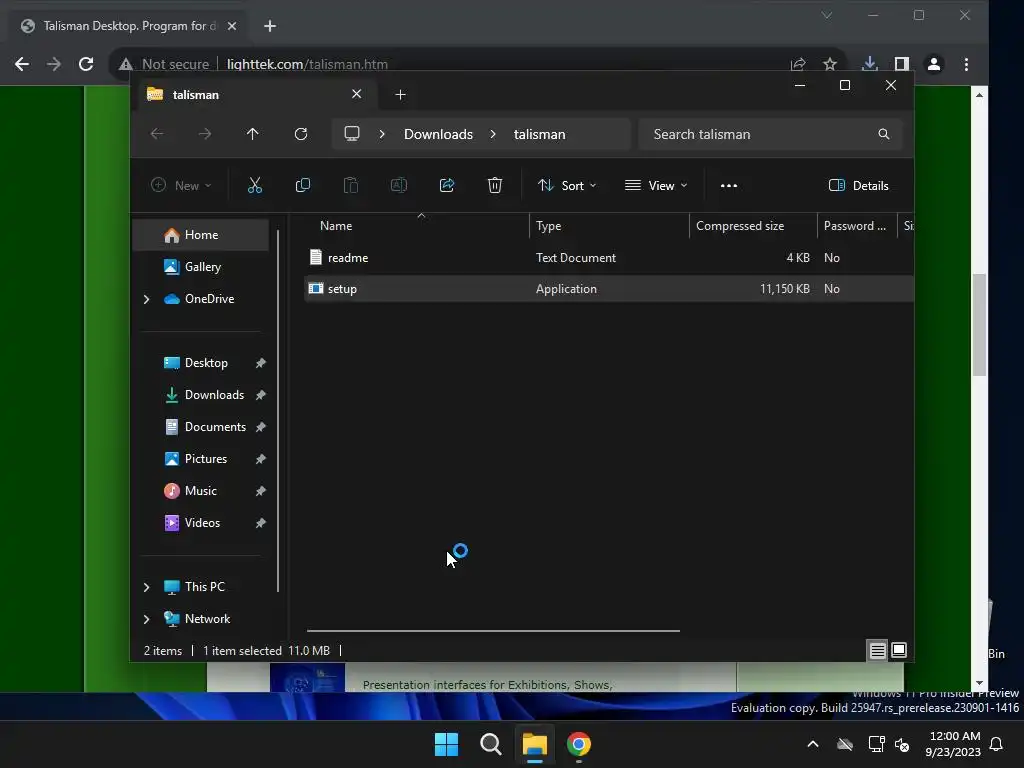Open the View dropdown menu

click(656, 185)
